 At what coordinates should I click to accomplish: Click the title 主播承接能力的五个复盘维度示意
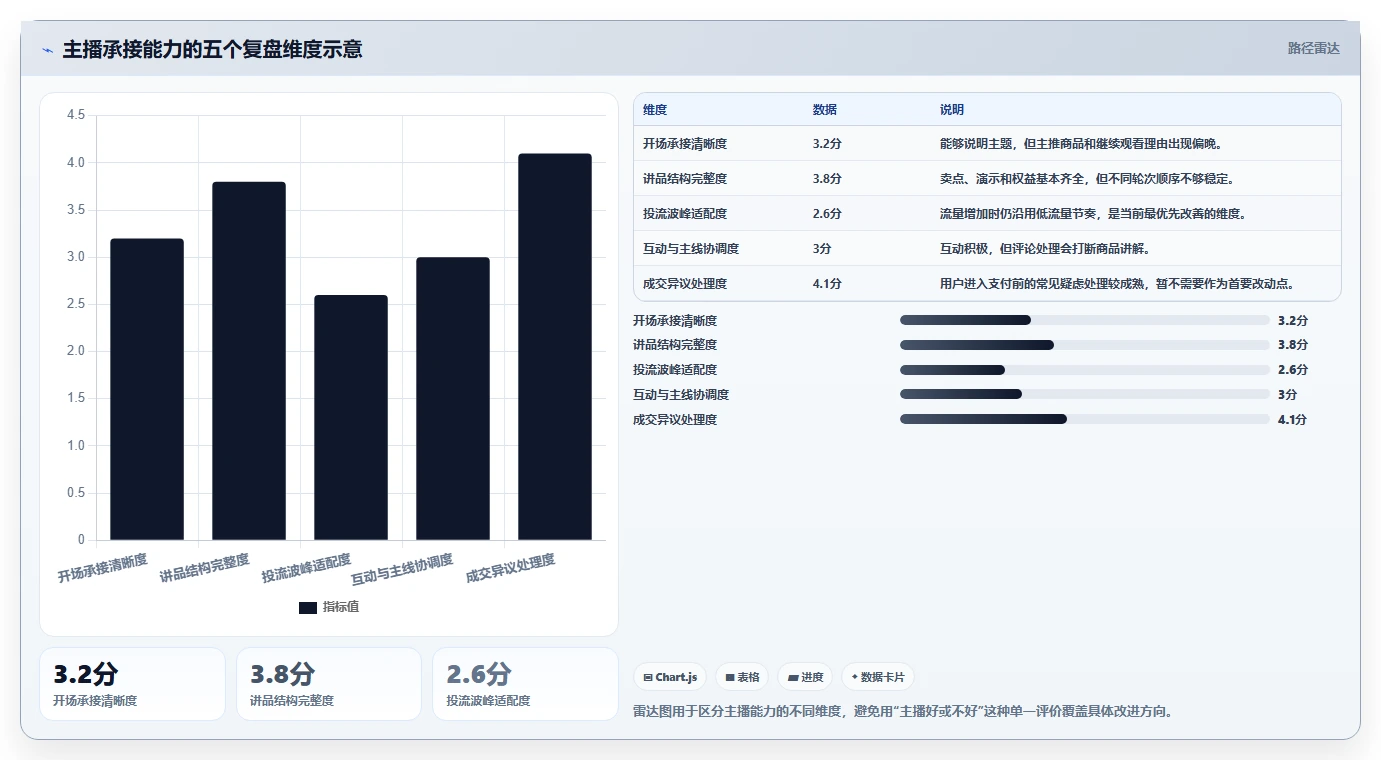212,50
